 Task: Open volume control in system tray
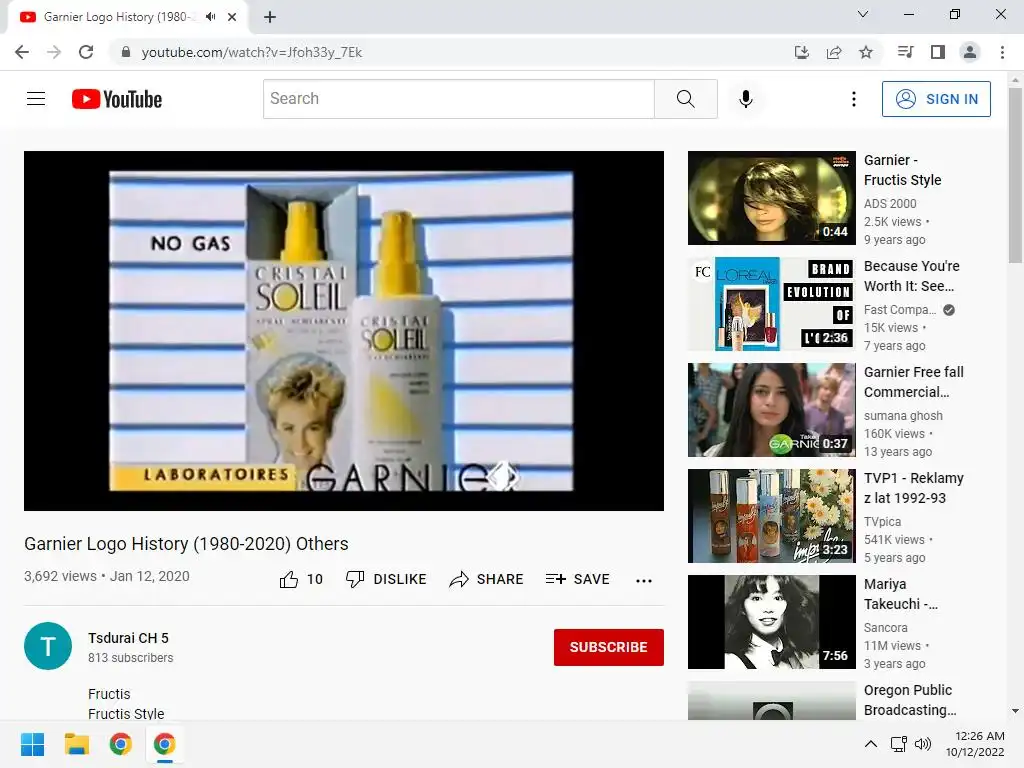pyautogui.click(x=922, y=744)
